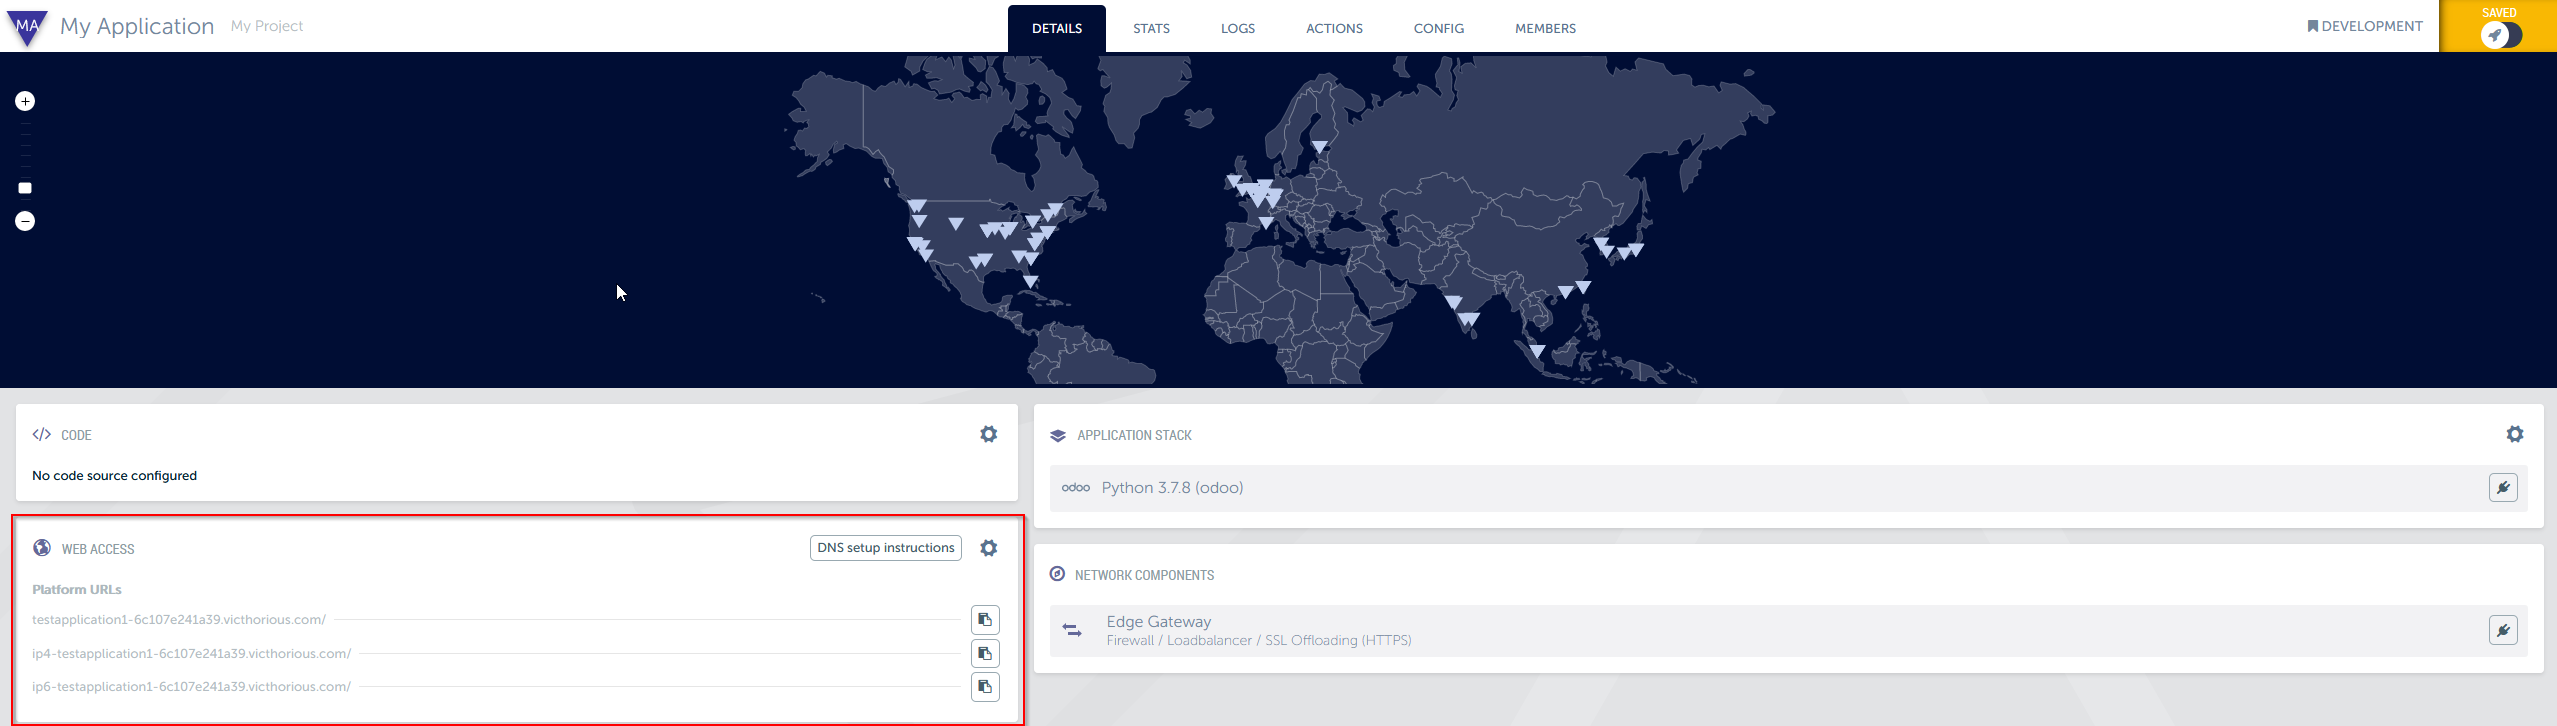Viewport: 2557px width, 726px height.
Task: Zoom in on the world map
Action: [x=25, y=101]
